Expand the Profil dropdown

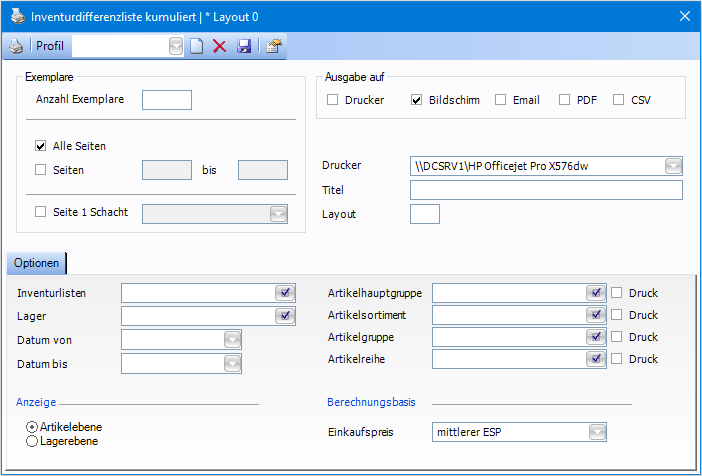(176, 46)
